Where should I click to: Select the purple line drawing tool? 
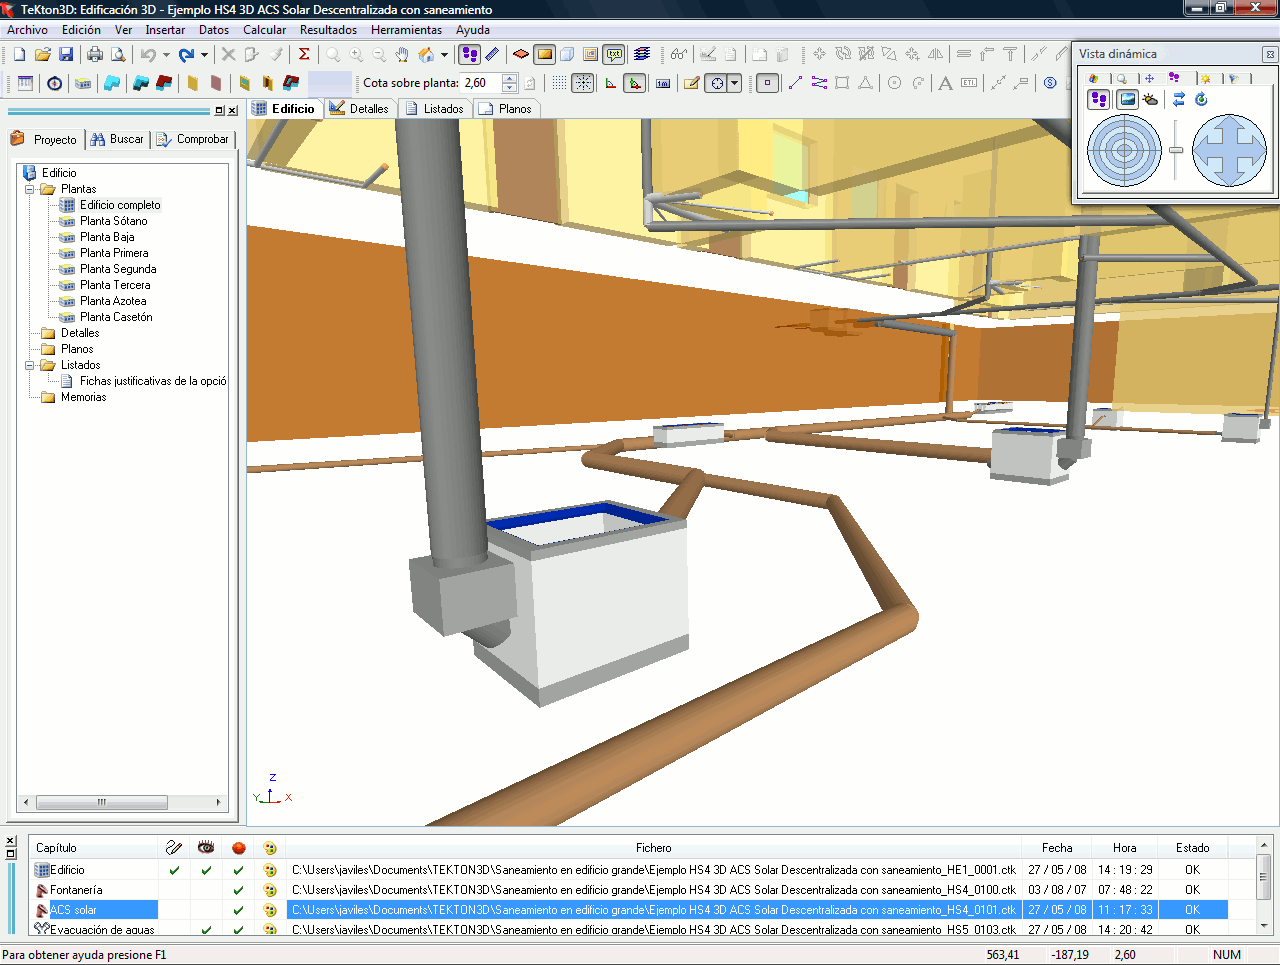tap(795, 83)
